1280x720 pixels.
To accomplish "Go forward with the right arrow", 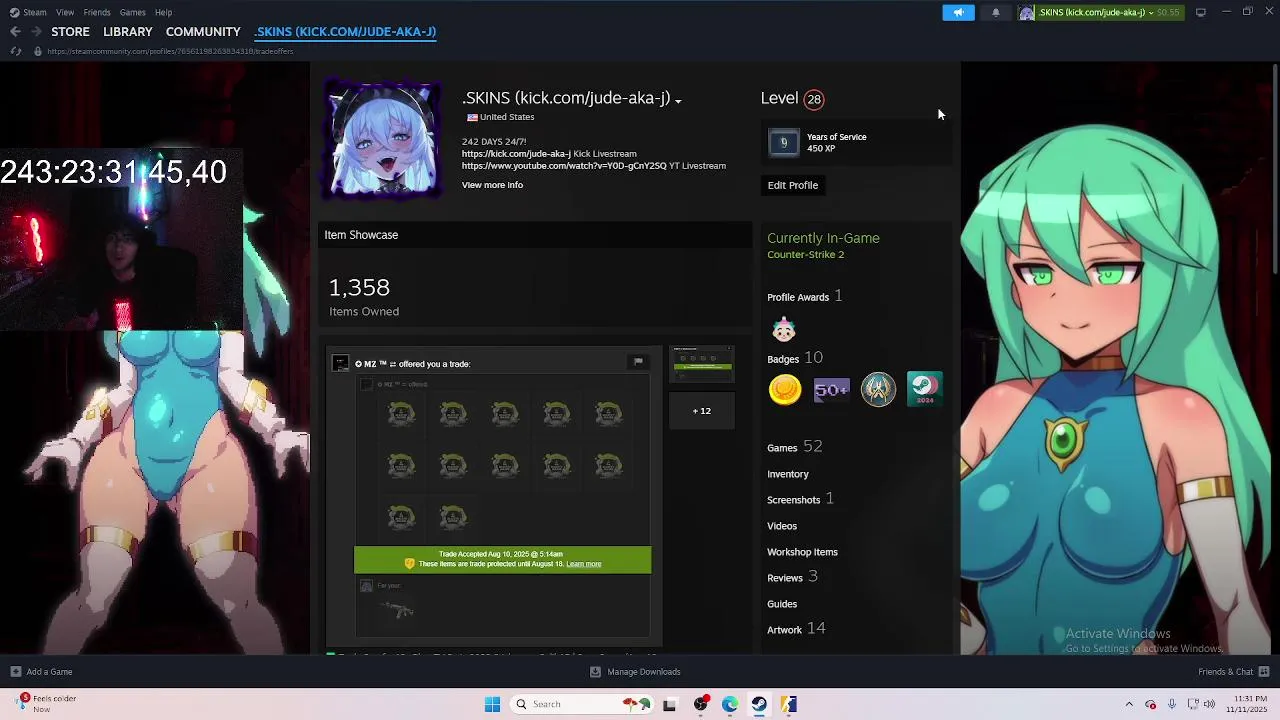I will tap(36, 32).
